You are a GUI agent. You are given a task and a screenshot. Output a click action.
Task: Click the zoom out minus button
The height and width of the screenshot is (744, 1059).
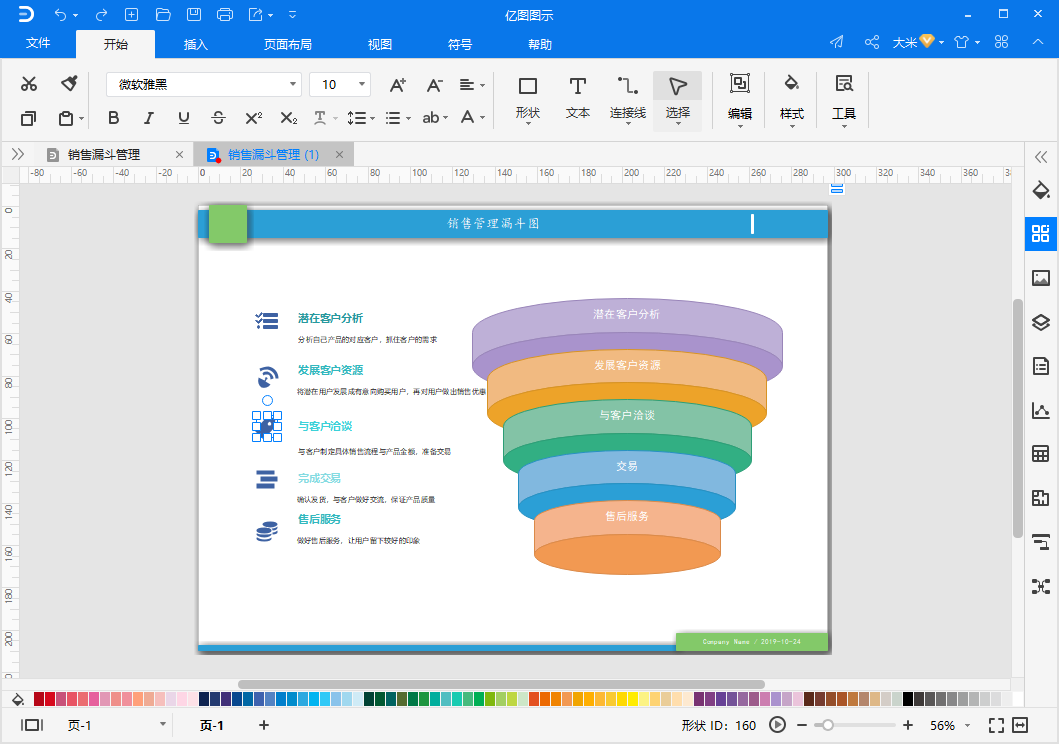(802, 725)
